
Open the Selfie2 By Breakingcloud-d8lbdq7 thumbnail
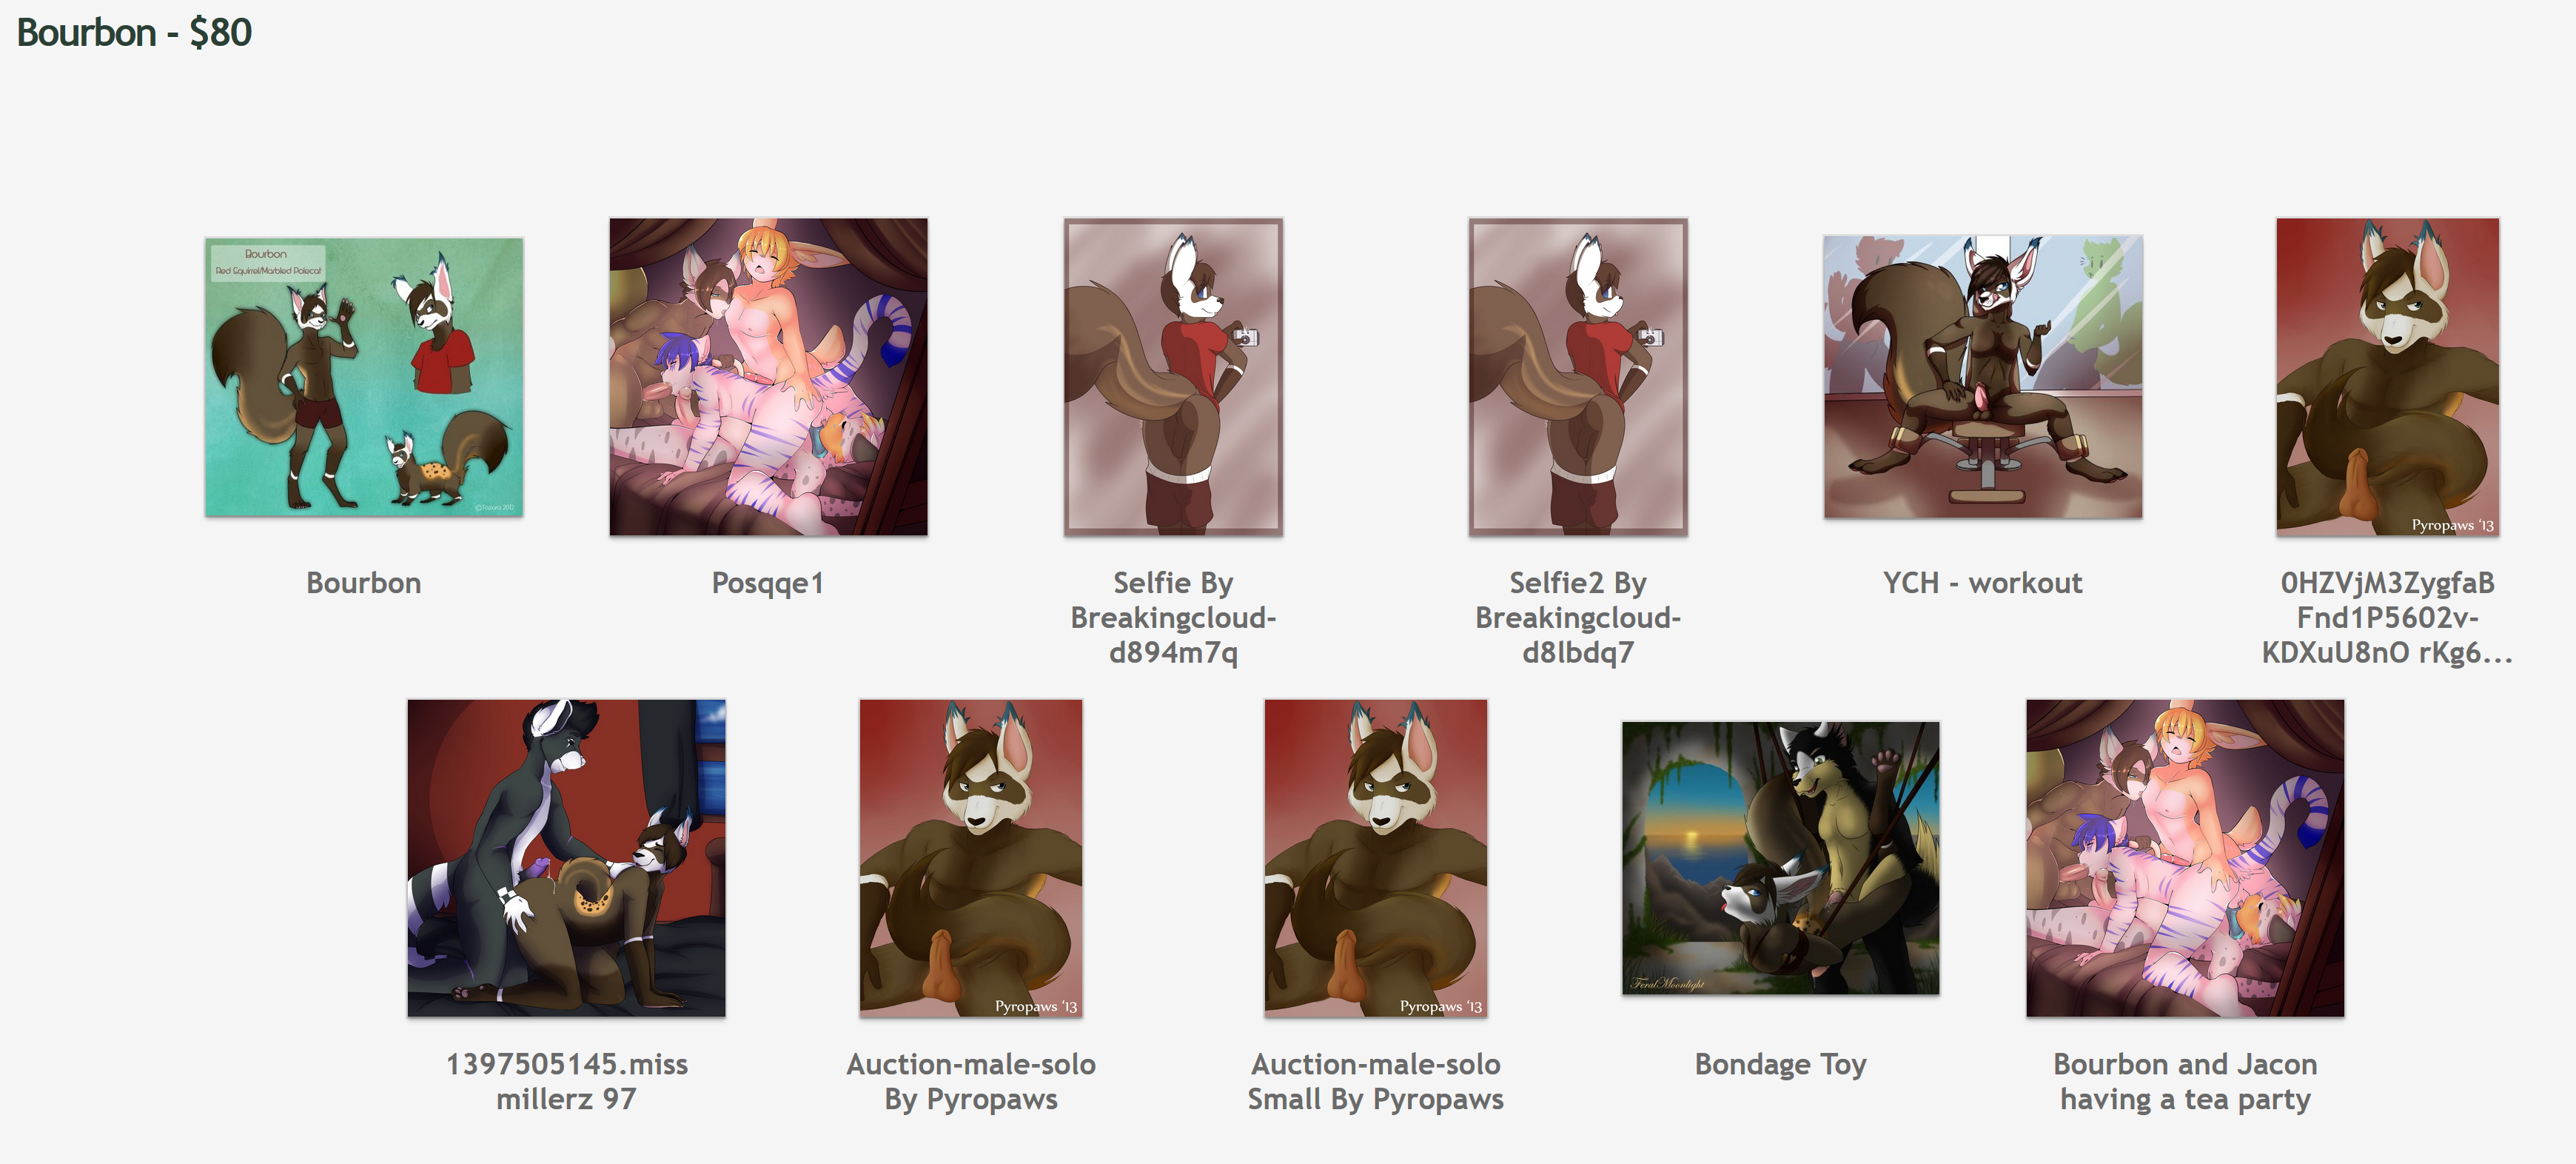[1578, 377]
